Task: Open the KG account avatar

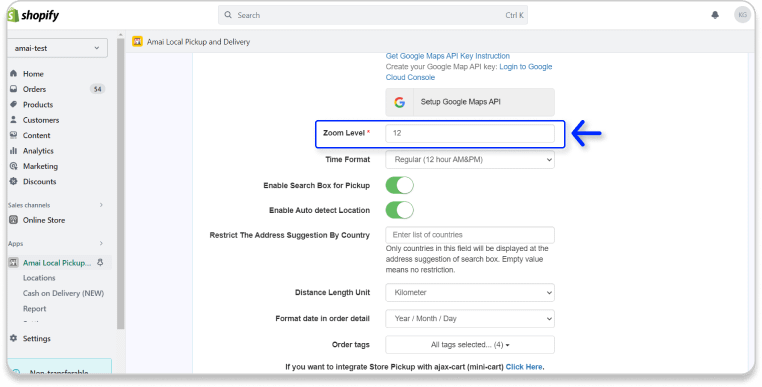Action: point(742,15)
